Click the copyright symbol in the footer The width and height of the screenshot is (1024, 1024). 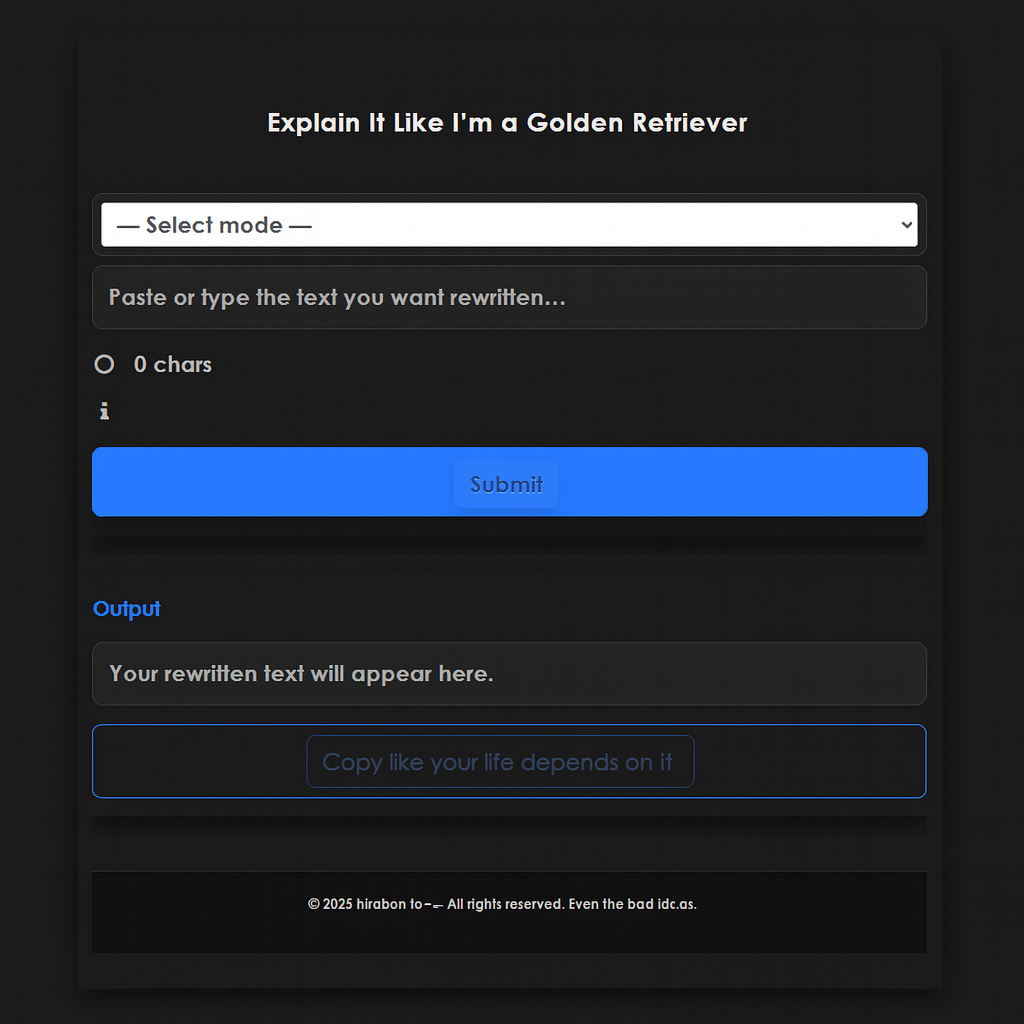pyautogui.click(x=313, y=904)
